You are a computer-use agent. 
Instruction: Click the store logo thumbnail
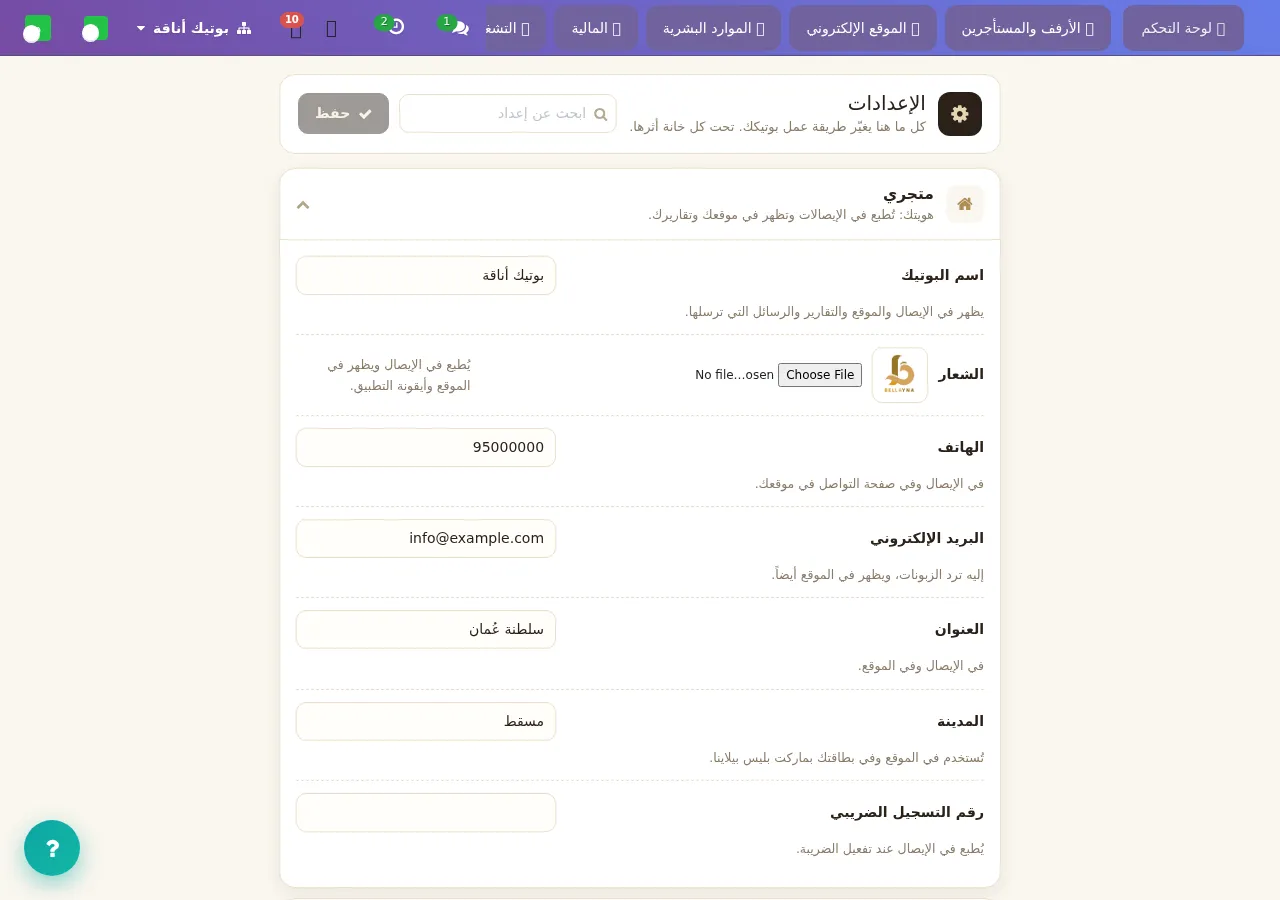[x=900, y=375]
